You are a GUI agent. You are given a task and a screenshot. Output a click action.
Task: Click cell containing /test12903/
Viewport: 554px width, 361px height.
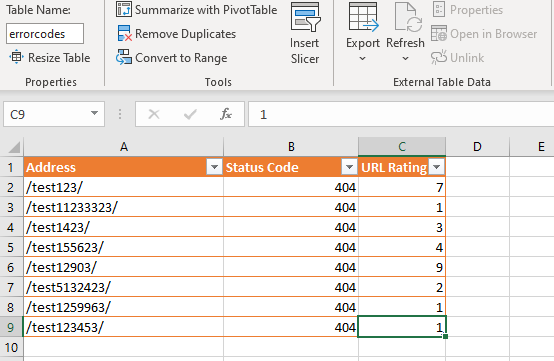click(x=124, y=267)
